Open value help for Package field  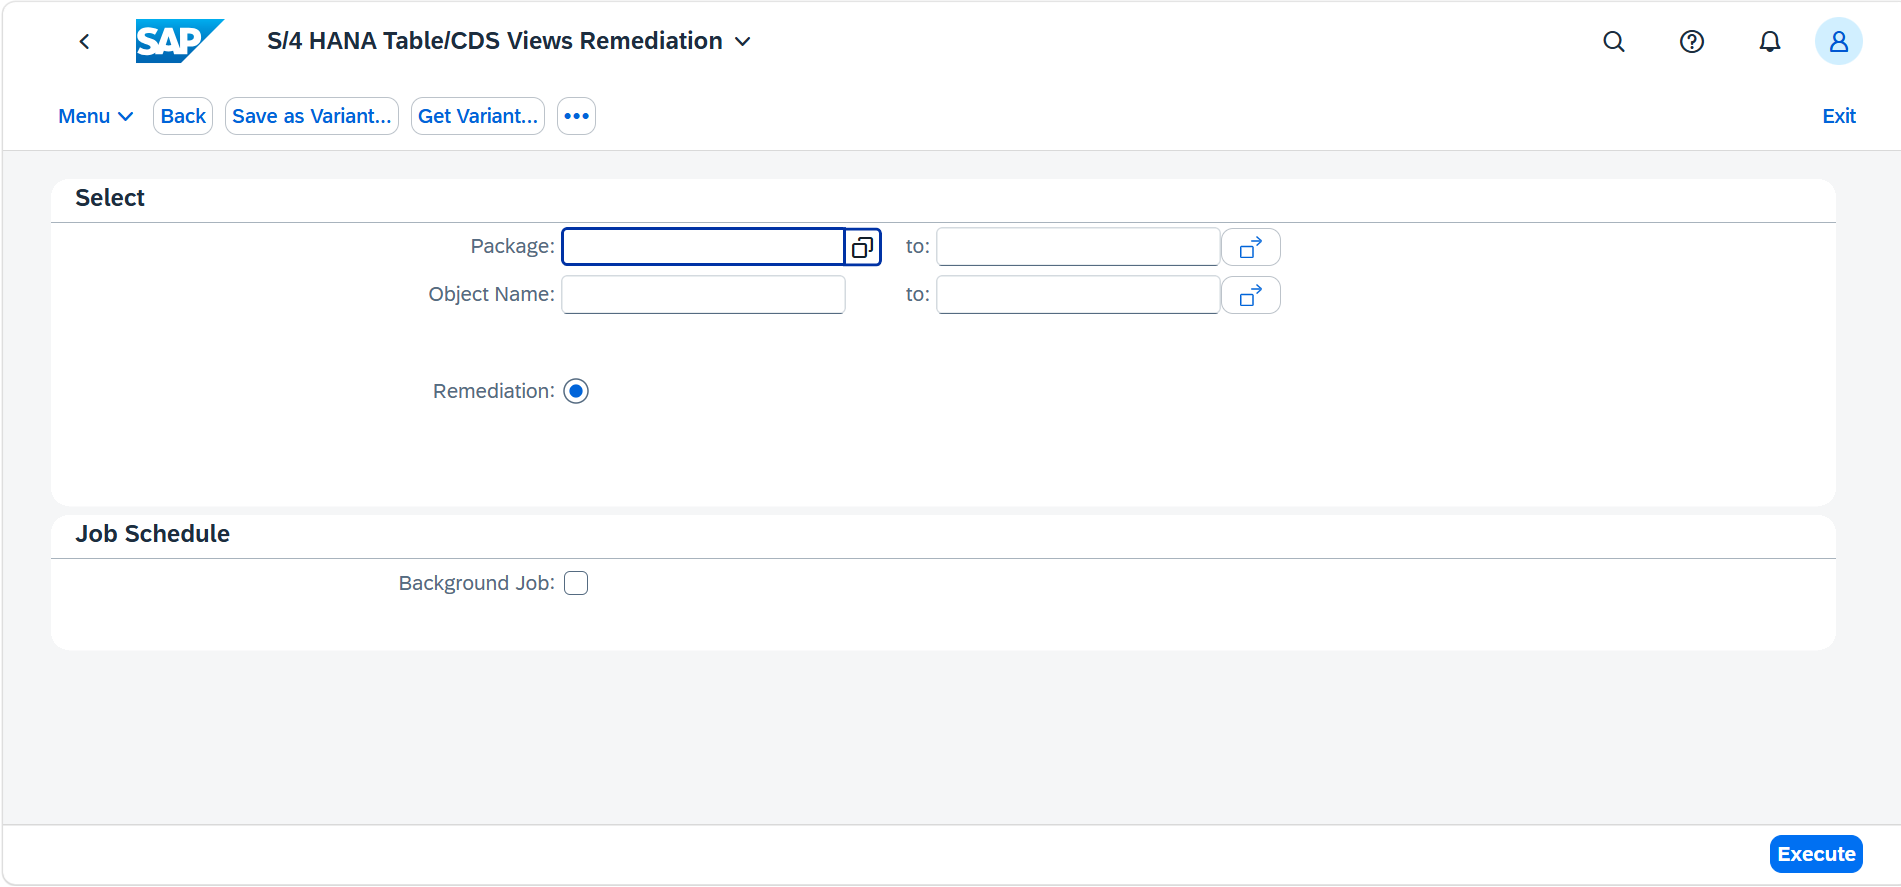(x=862, y=247)
